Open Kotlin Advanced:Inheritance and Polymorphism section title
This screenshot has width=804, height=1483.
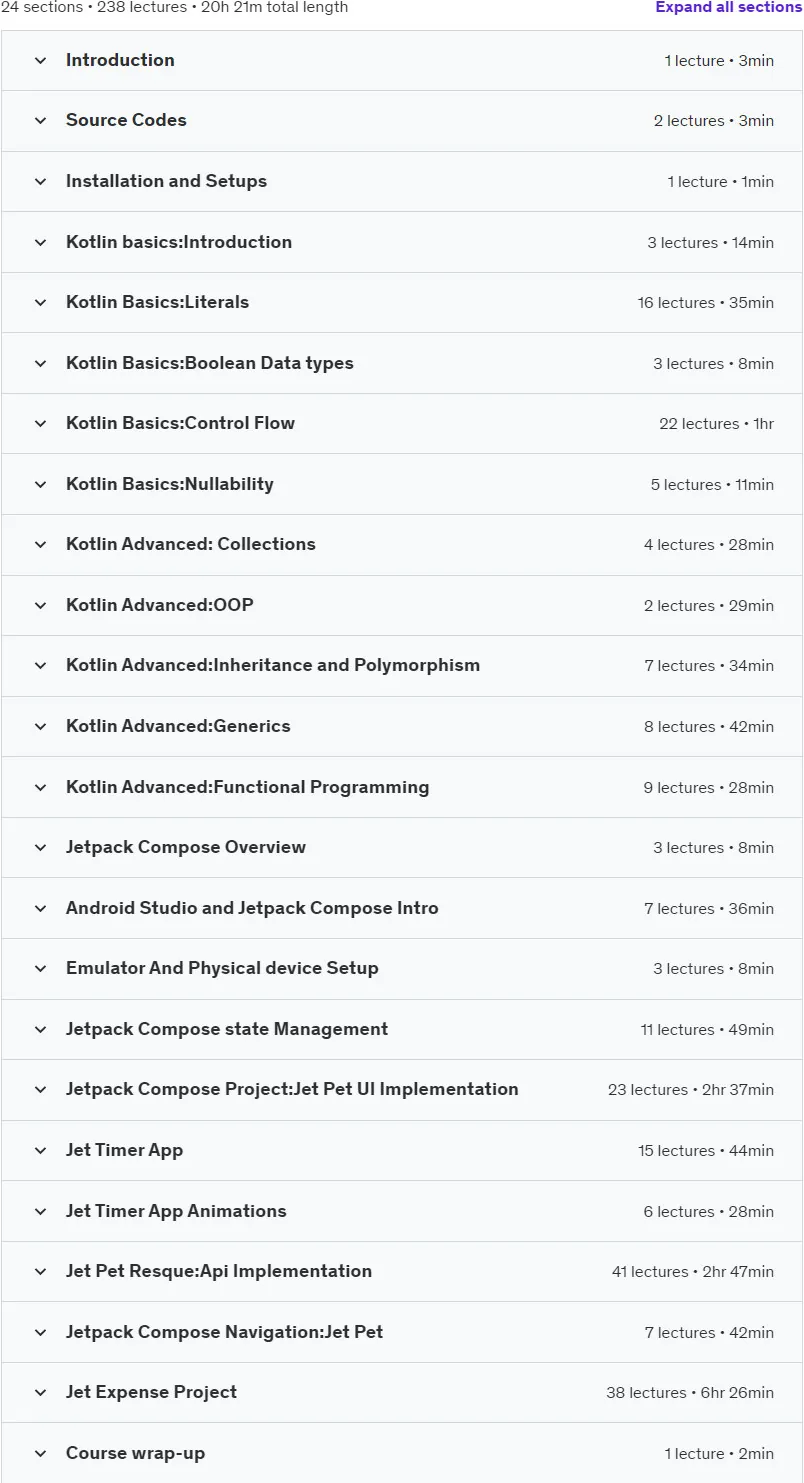[x=273, y=665]
